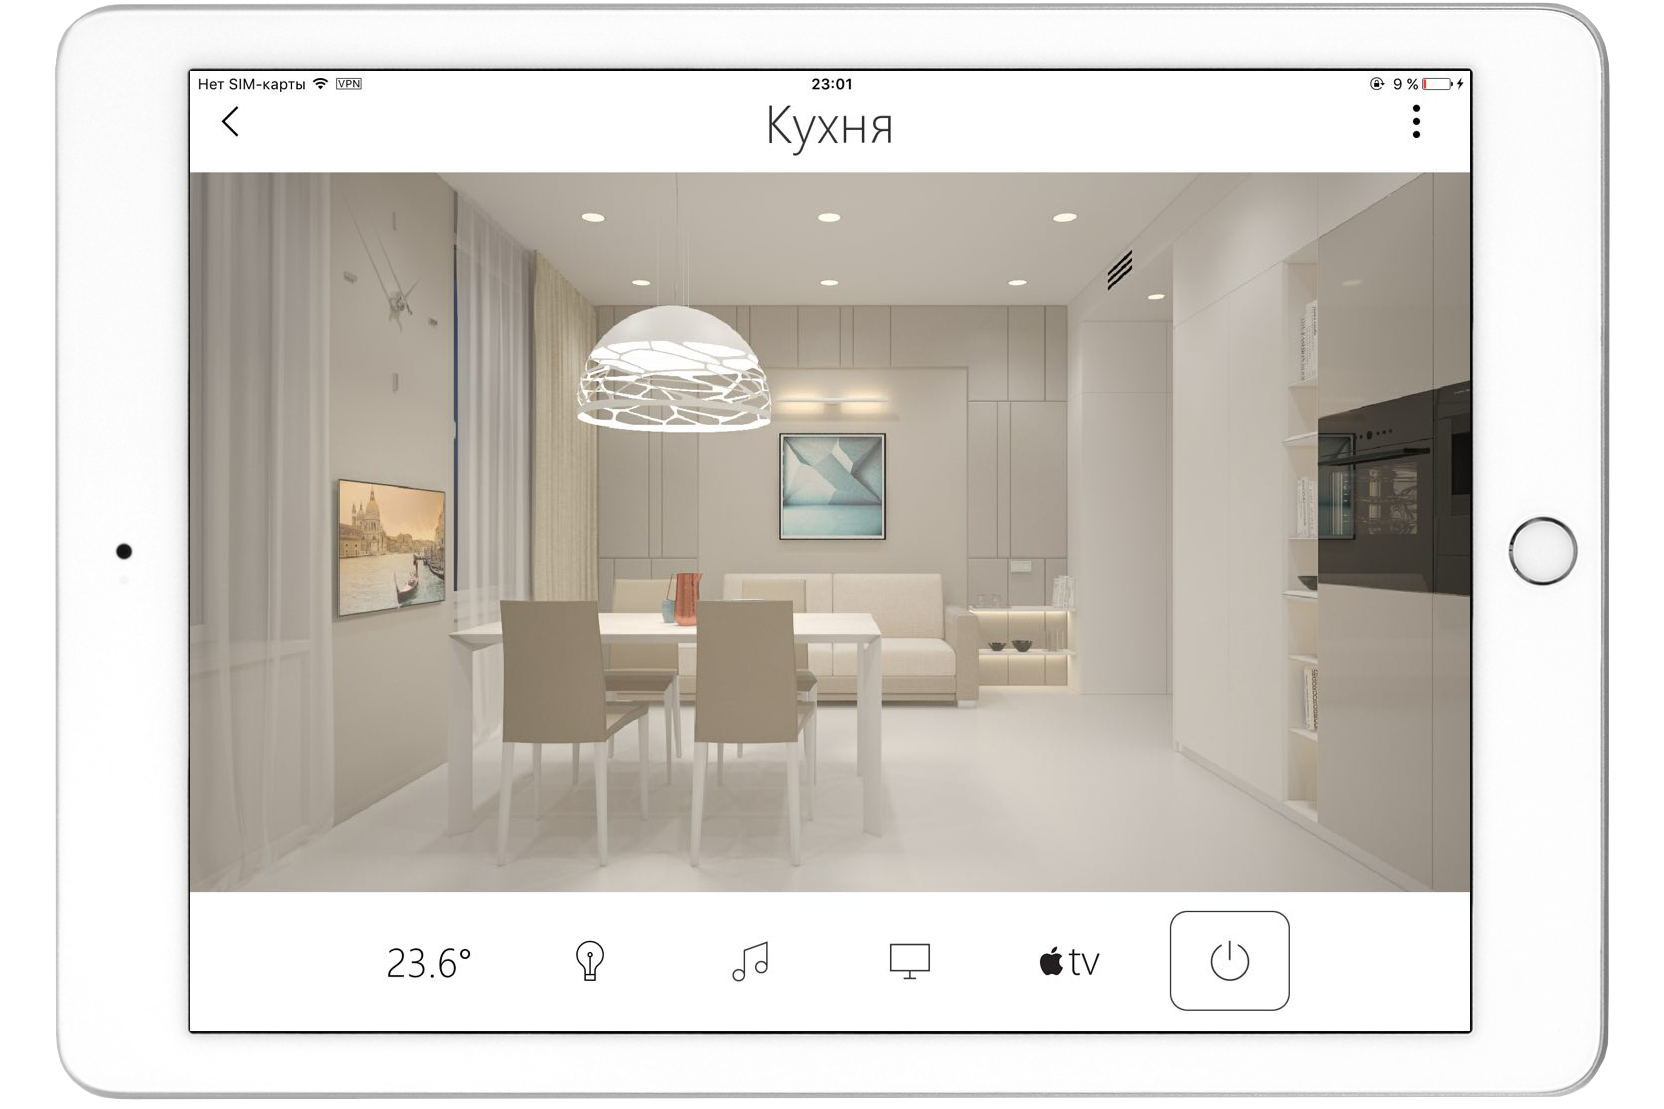Tap the Кухня room title
The height and width of the screenshot is (1109, 1664).
click(830, 127)
